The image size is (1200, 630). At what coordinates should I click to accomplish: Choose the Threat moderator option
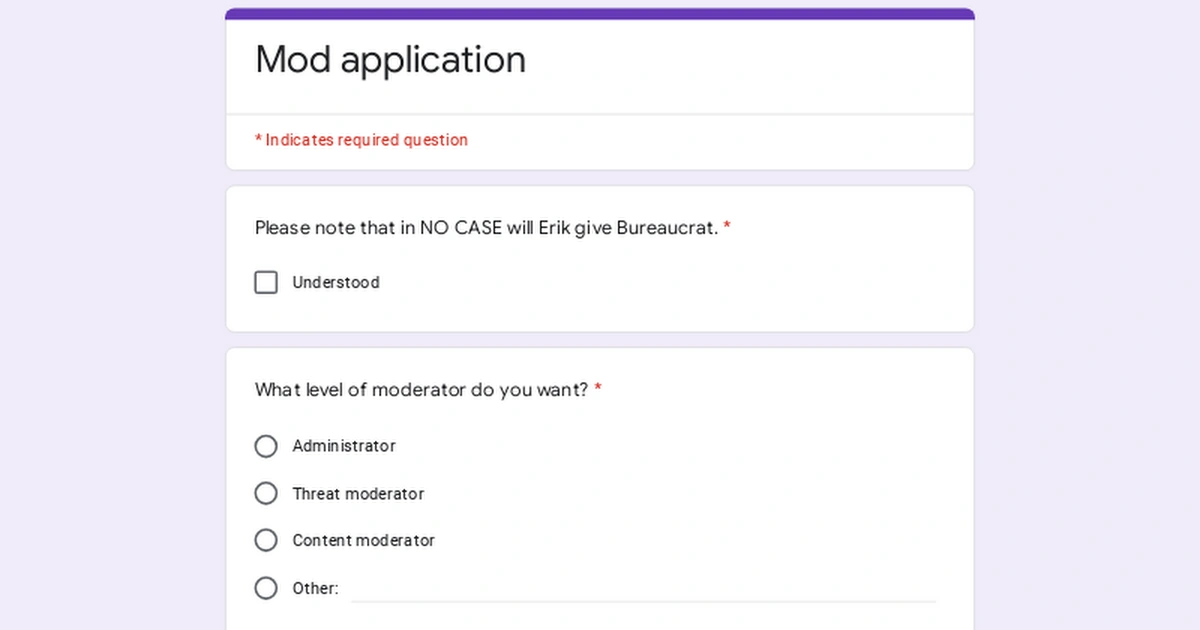click(x=266, y=493)
